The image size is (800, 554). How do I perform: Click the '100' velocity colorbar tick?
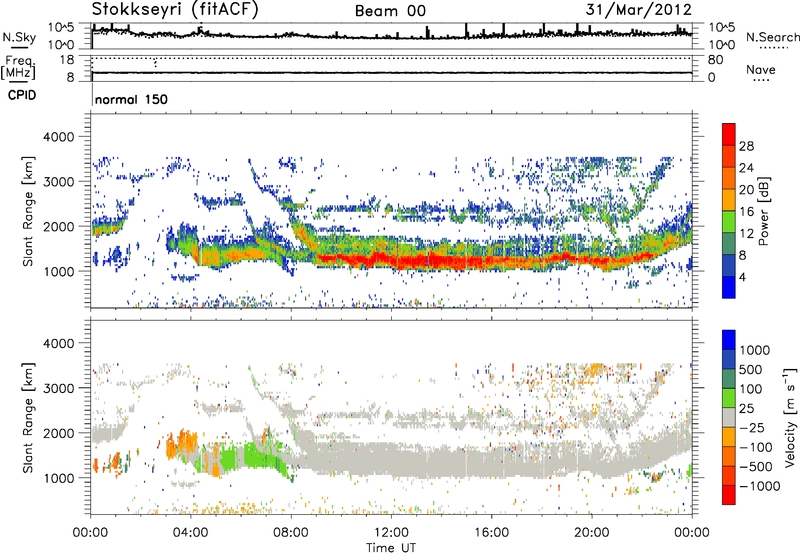751,389
